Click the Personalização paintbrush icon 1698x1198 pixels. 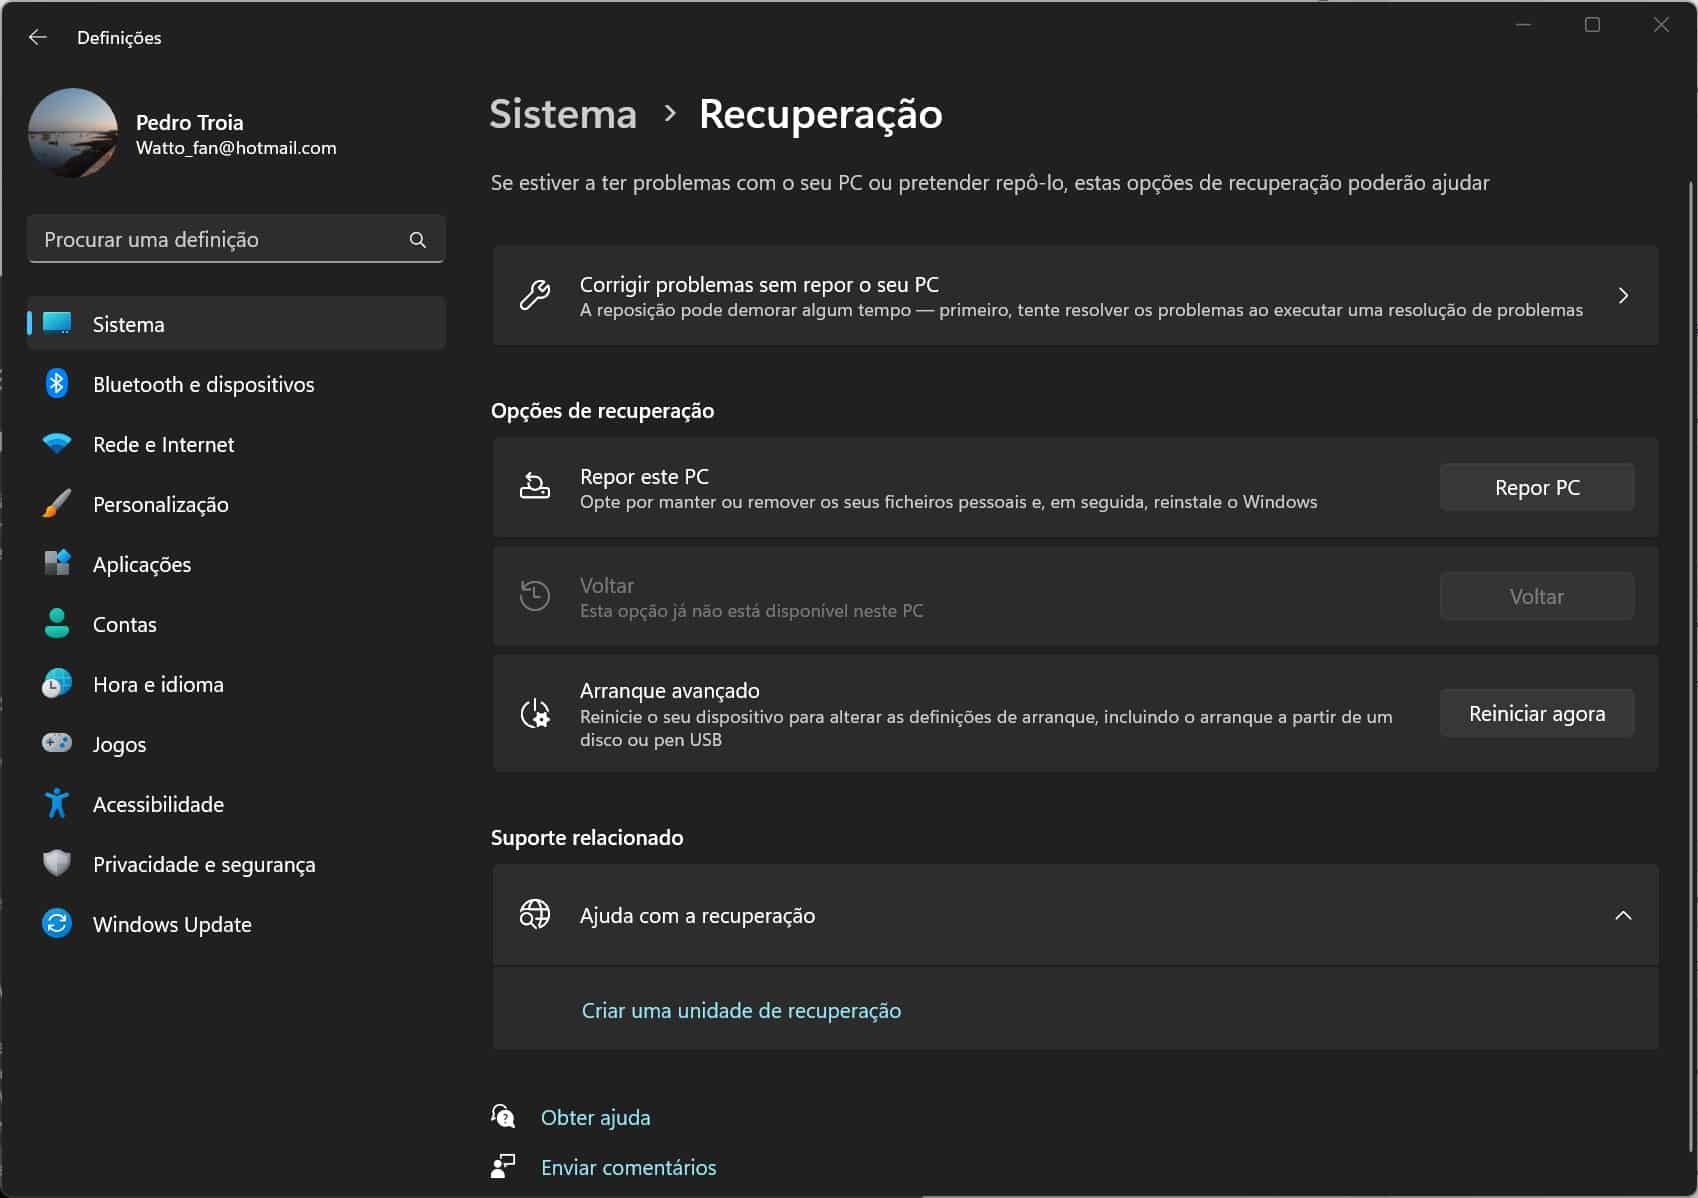[x=57, y=504]
